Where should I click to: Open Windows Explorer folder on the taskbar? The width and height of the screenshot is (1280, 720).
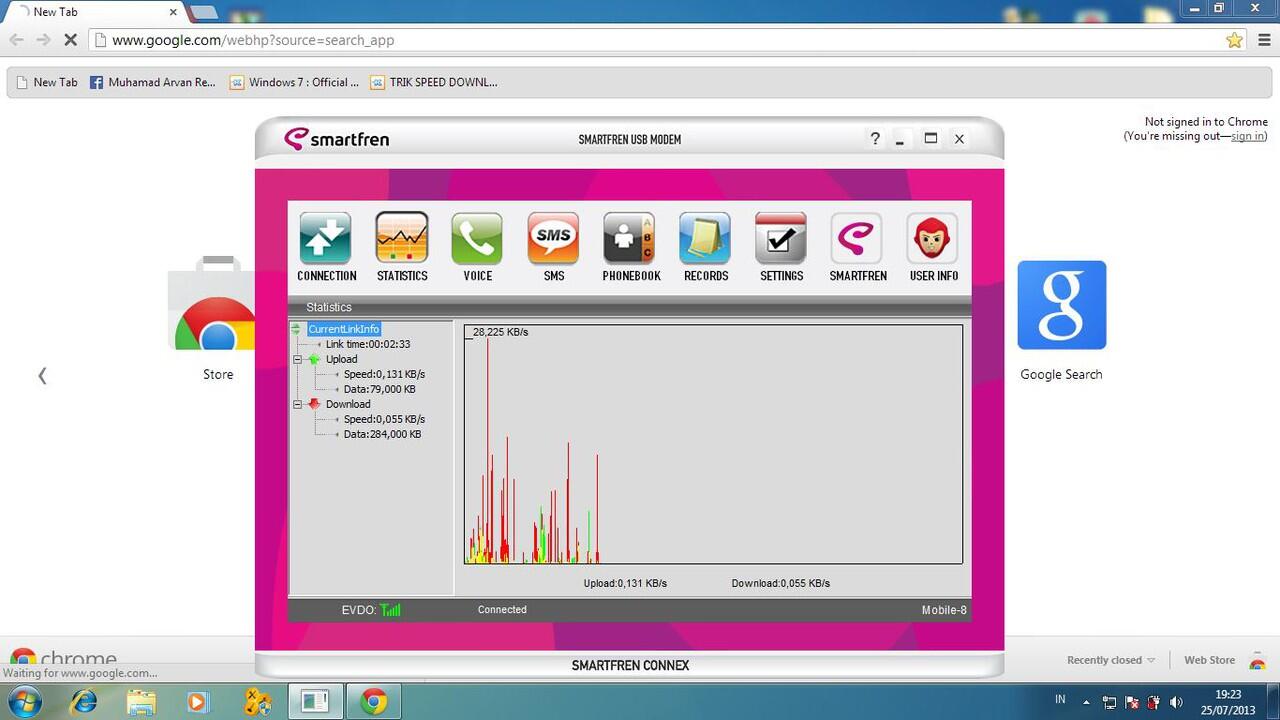[141, 701]
